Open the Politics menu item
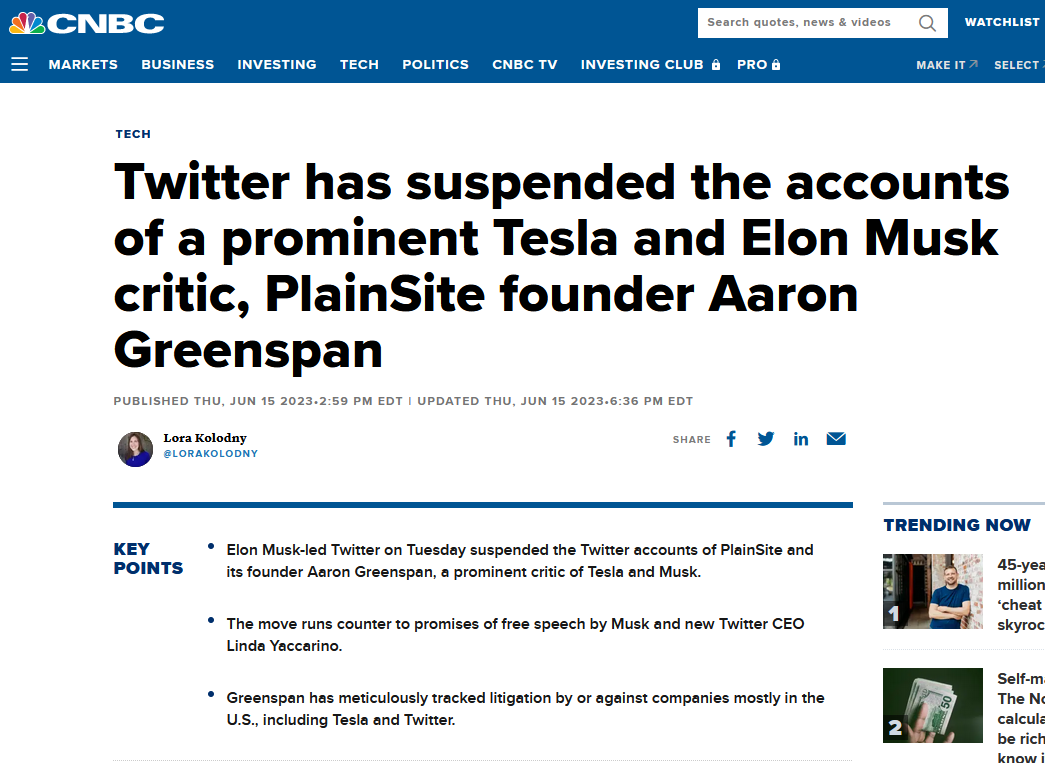This screenshot has width=1045, height=763. [x=435, y=65]
